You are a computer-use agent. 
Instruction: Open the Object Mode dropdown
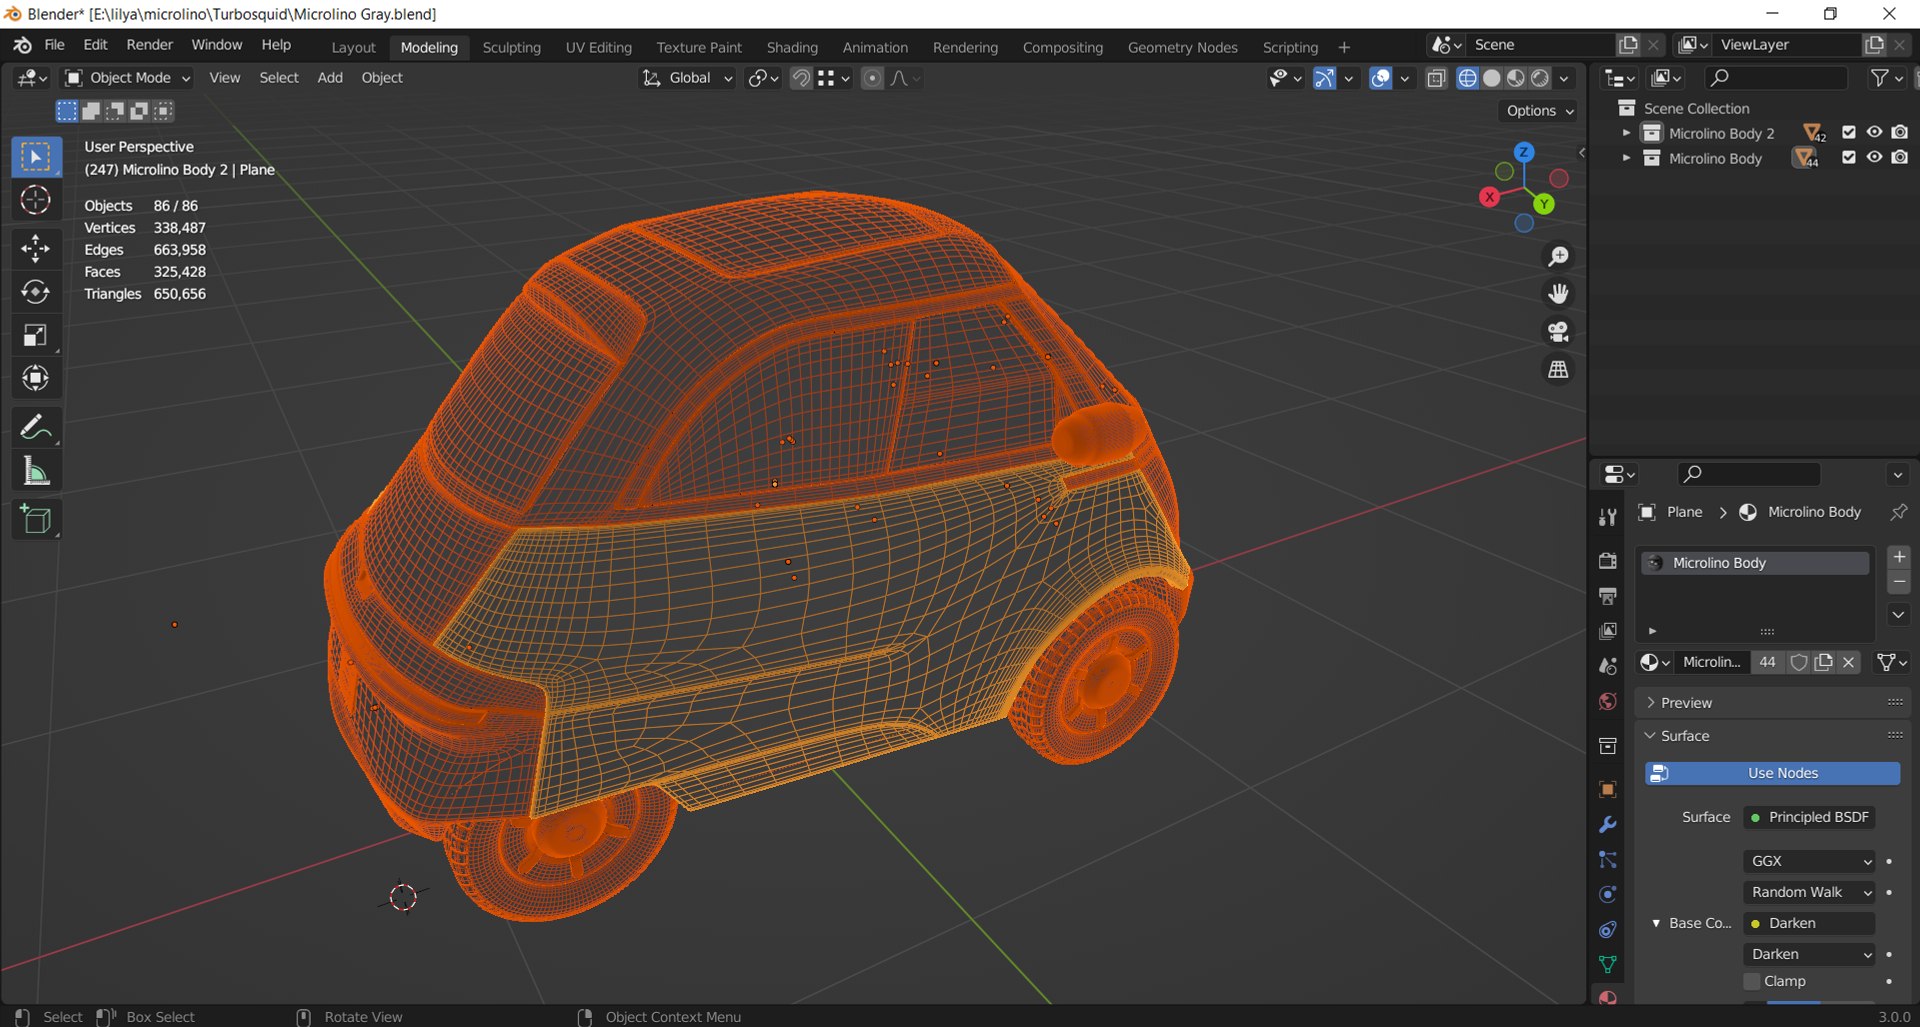pos(128,78)
